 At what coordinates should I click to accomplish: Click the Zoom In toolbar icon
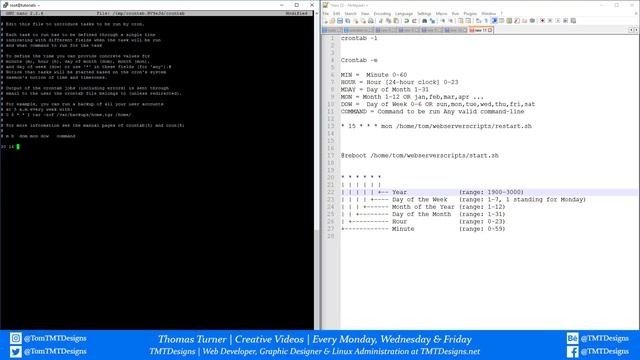(x=443, y=21)
